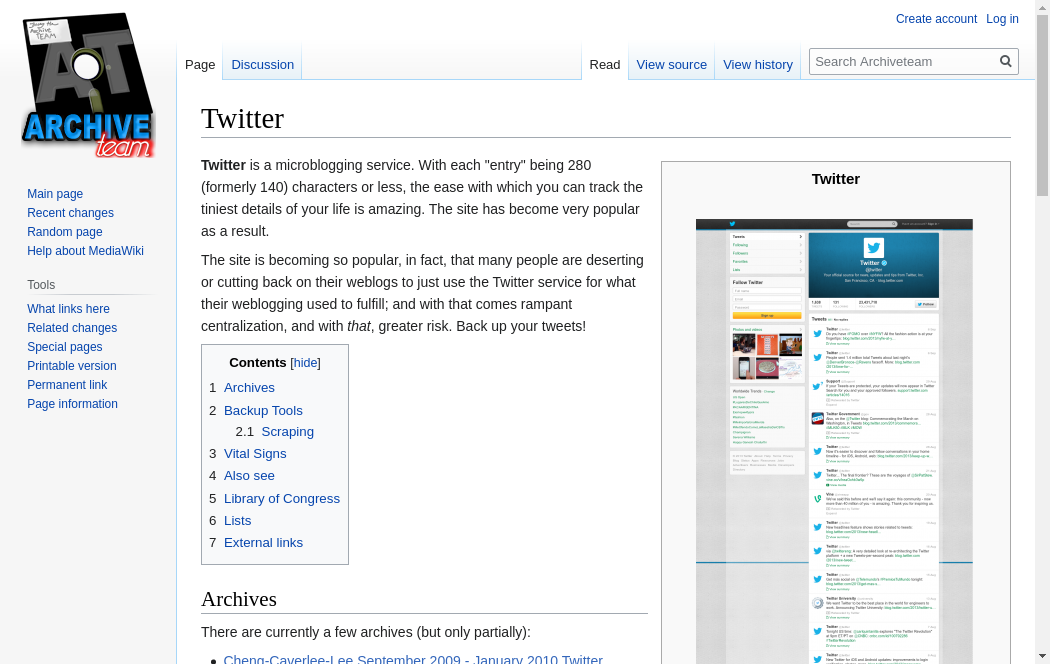Jump to Library of Congress section
1050x664 pixels.
[x=281, y=498]
